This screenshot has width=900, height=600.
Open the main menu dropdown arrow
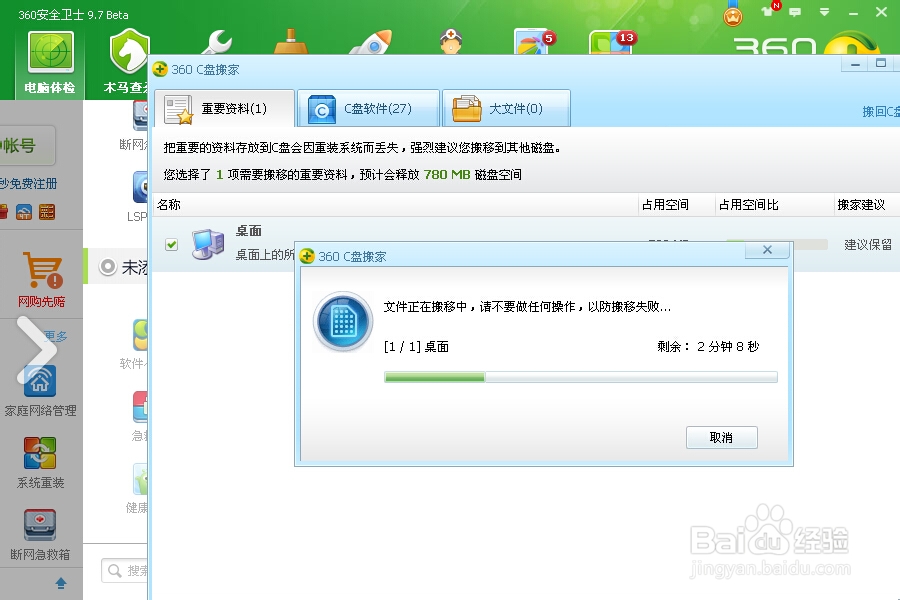pyautogui.click(x=824, y=12)
